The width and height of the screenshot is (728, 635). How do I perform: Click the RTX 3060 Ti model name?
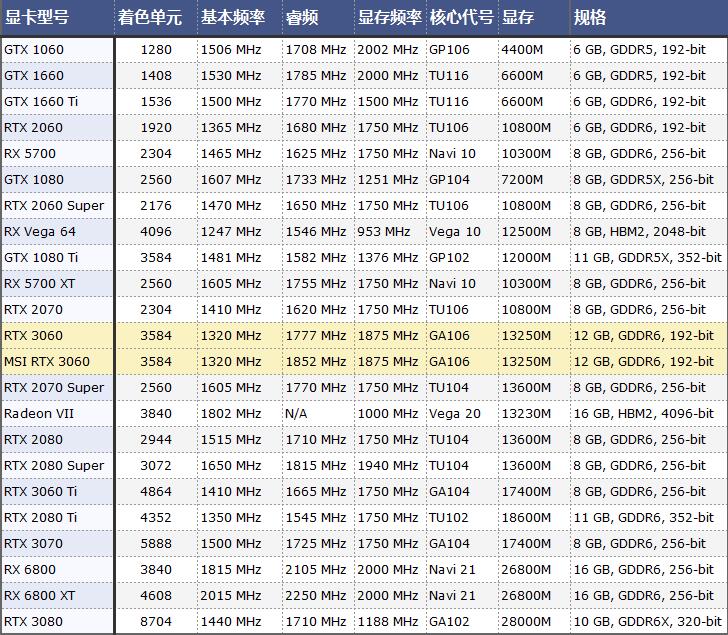[40, 492]
